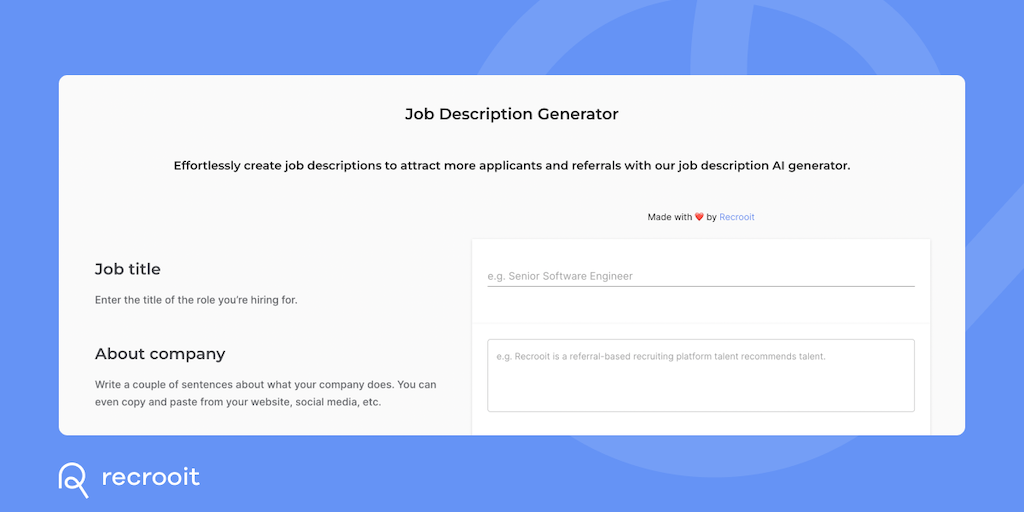Click inside the About company text area
Viewport: 1024px width, 512px height.
click(x=700, y=376)
